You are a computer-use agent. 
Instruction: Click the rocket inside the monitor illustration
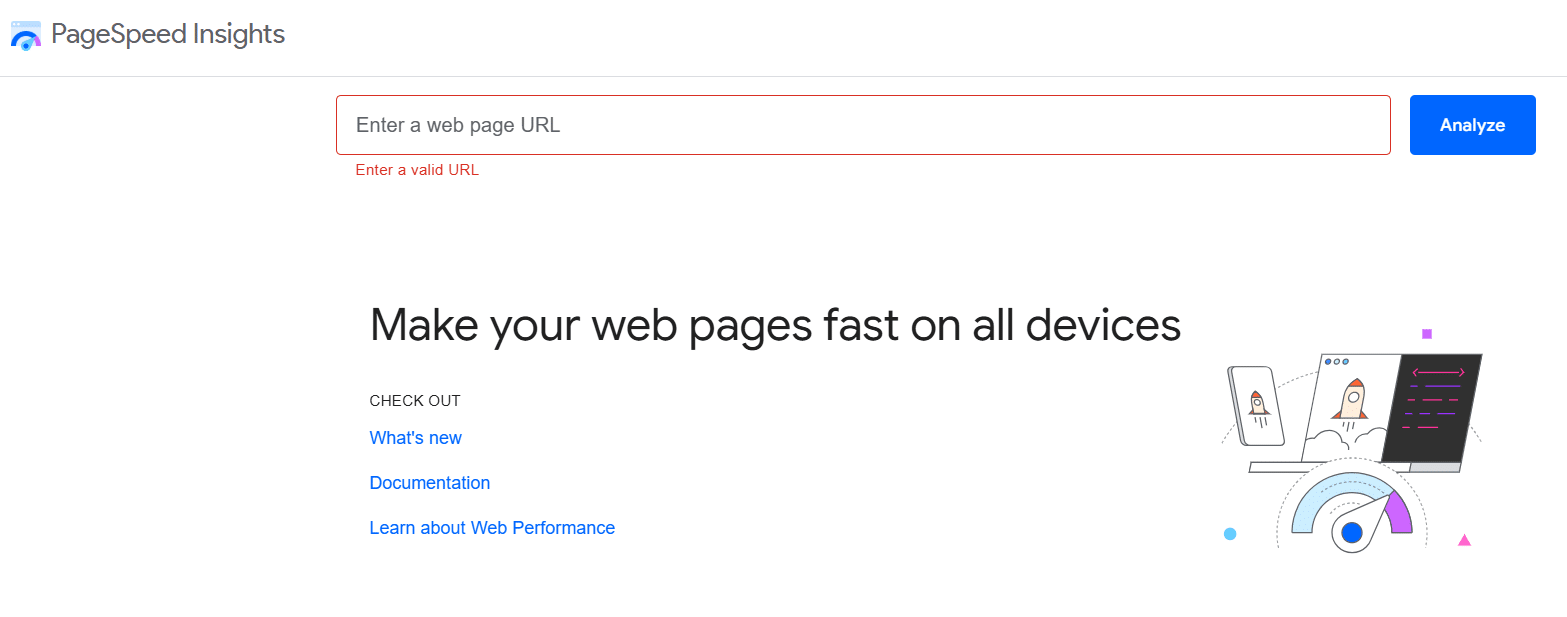(1355, 400)
